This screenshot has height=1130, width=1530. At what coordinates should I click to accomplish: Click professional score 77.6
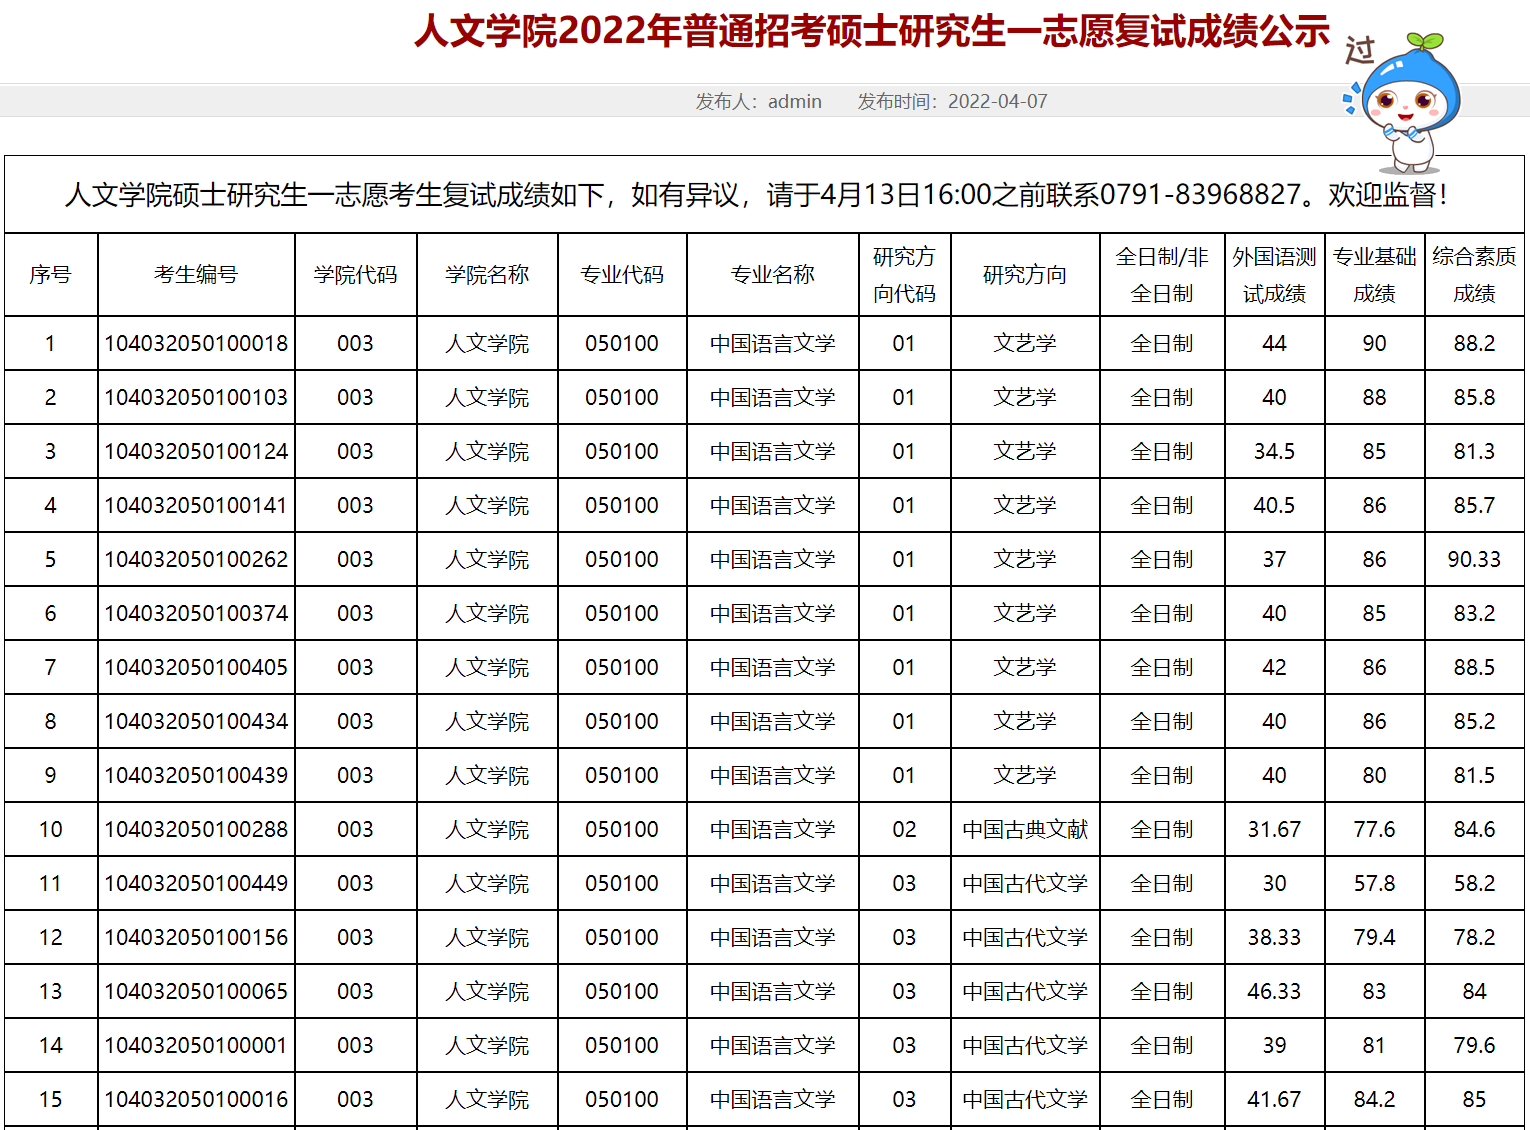click(x=1375, y=830)
